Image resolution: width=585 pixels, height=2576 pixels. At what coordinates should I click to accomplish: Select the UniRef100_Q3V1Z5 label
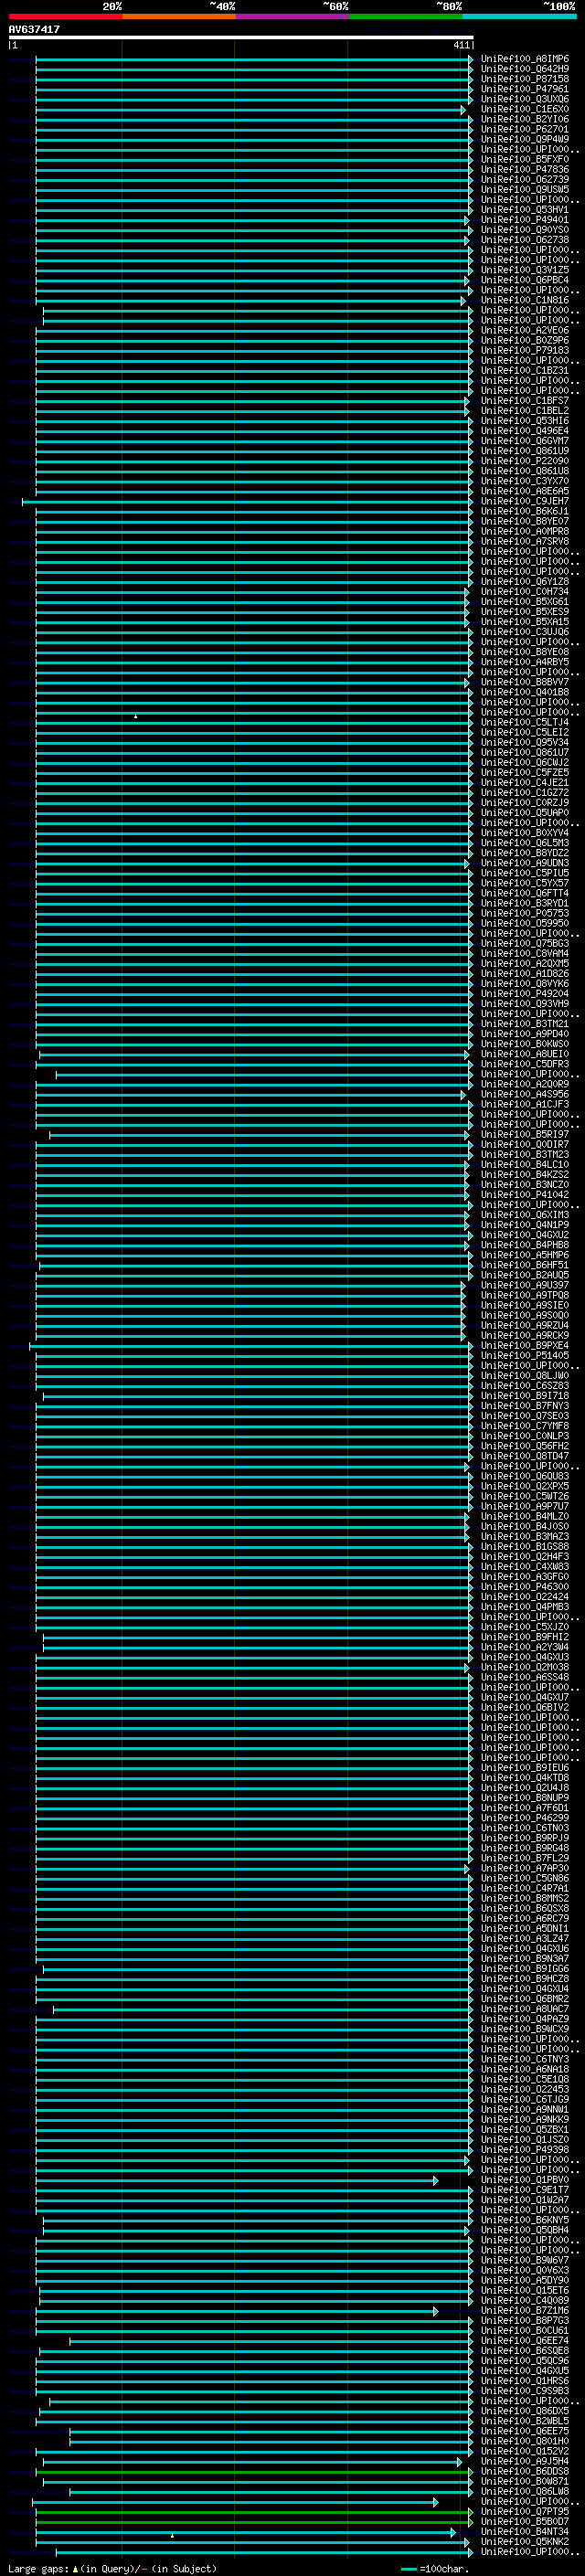pos(524,270)
